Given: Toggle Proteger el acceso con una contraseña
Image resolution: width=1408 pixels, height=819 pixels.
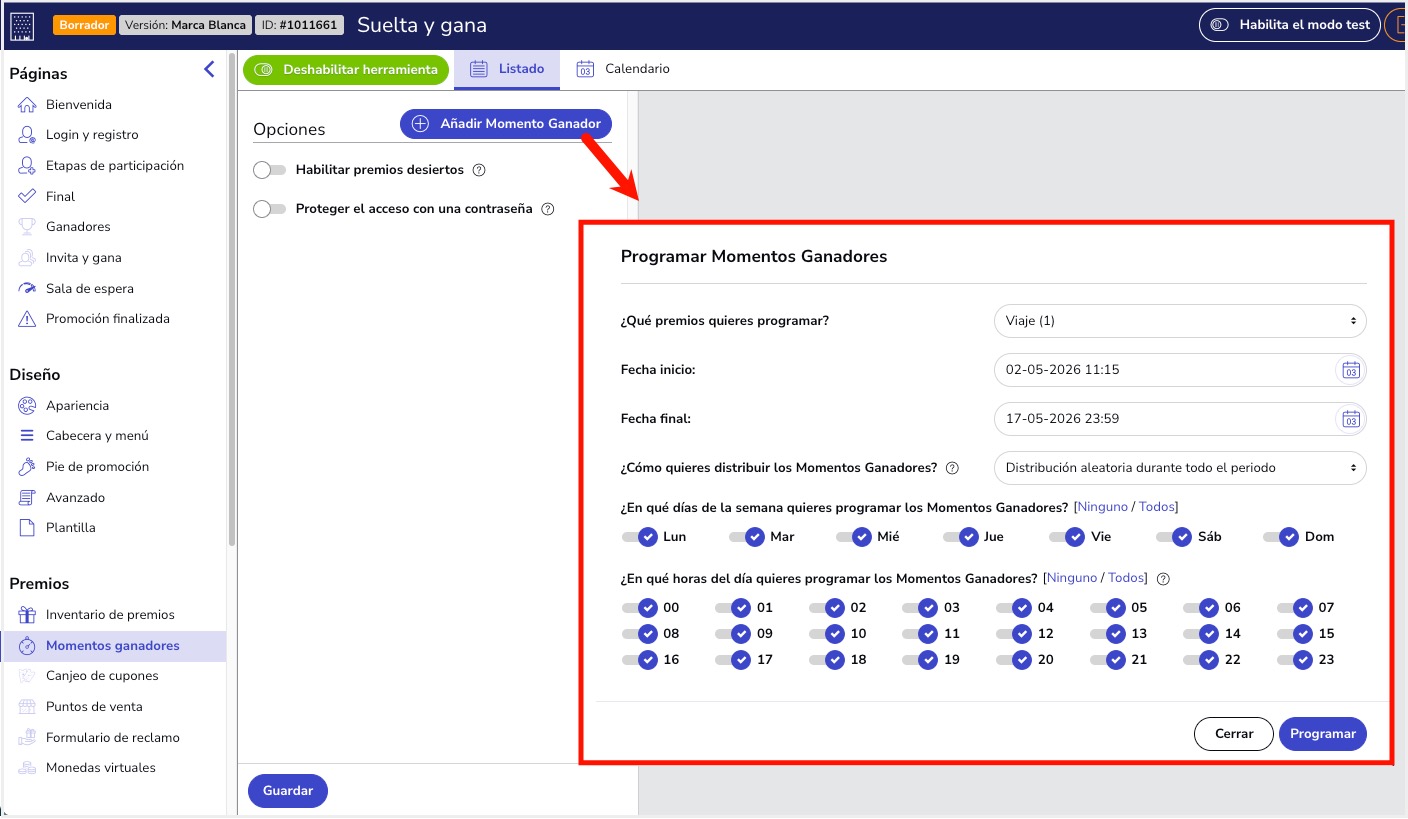Looking at the screenshot, I should 270,209.
